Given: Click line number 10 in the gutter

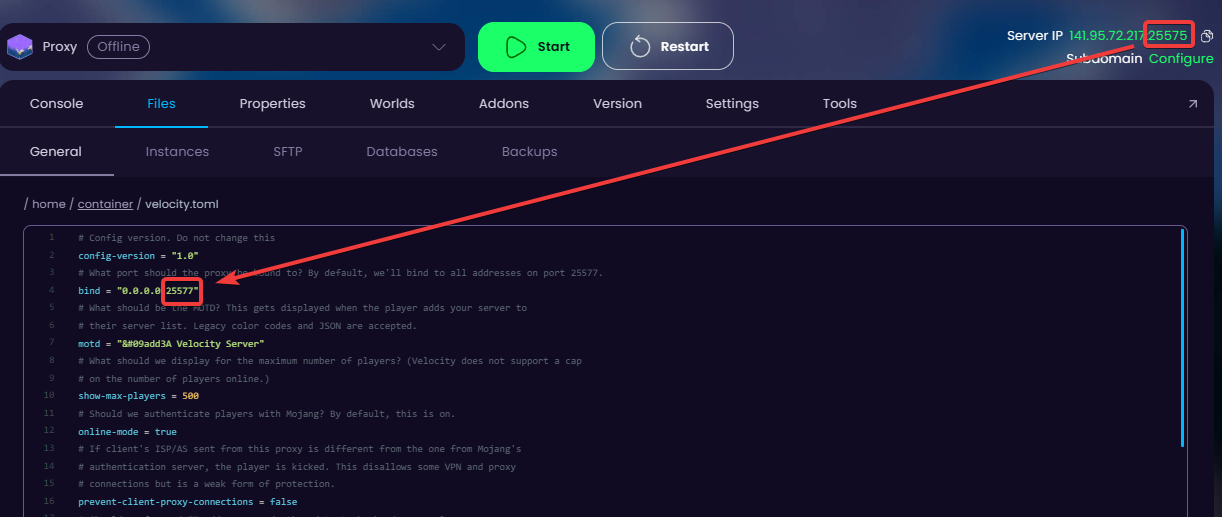Looking at the screenshot, I should point(49,396).
